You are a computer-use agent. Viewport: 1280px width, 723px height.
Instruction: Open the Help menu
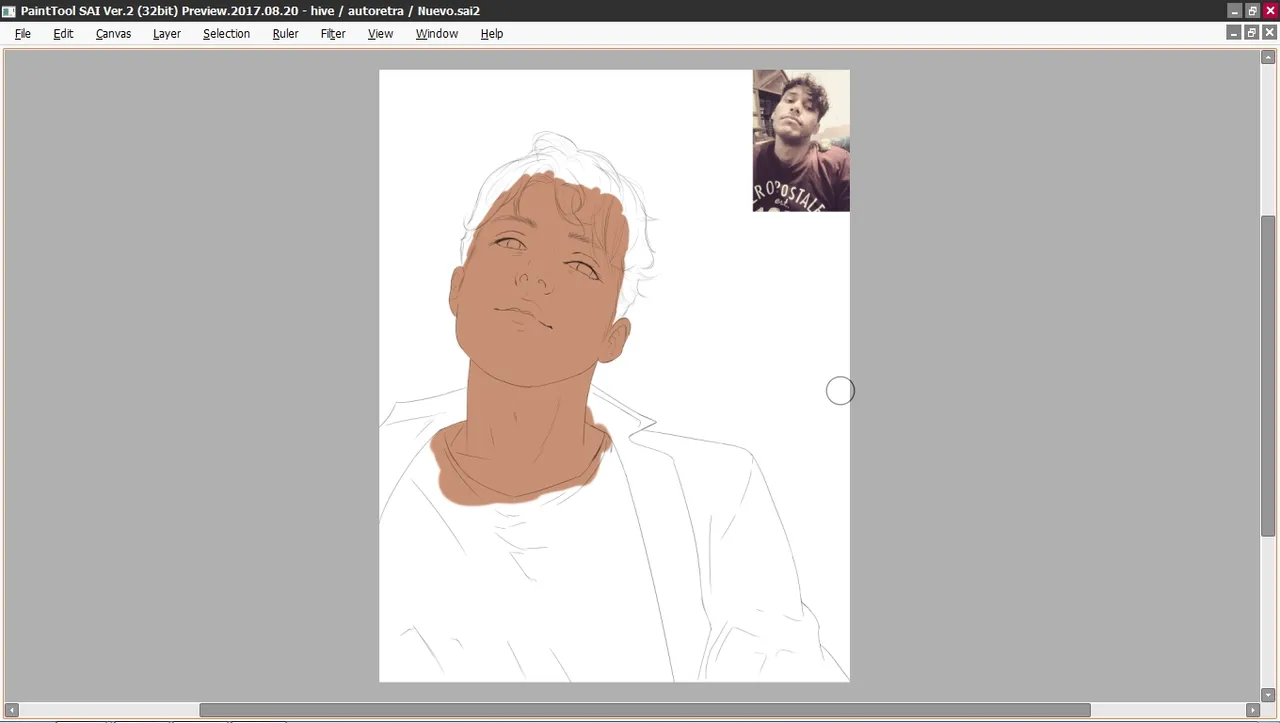point(491,33)
